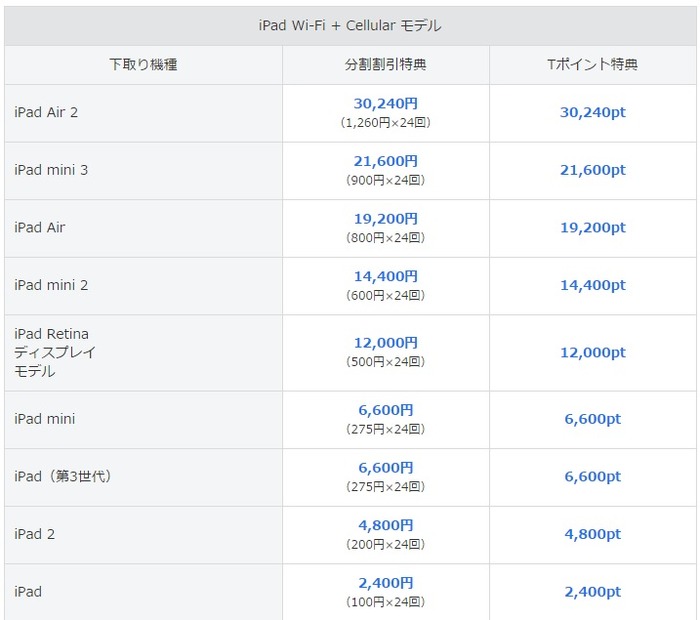Click the 2,400円 discount amount

[x=386, y=583]
